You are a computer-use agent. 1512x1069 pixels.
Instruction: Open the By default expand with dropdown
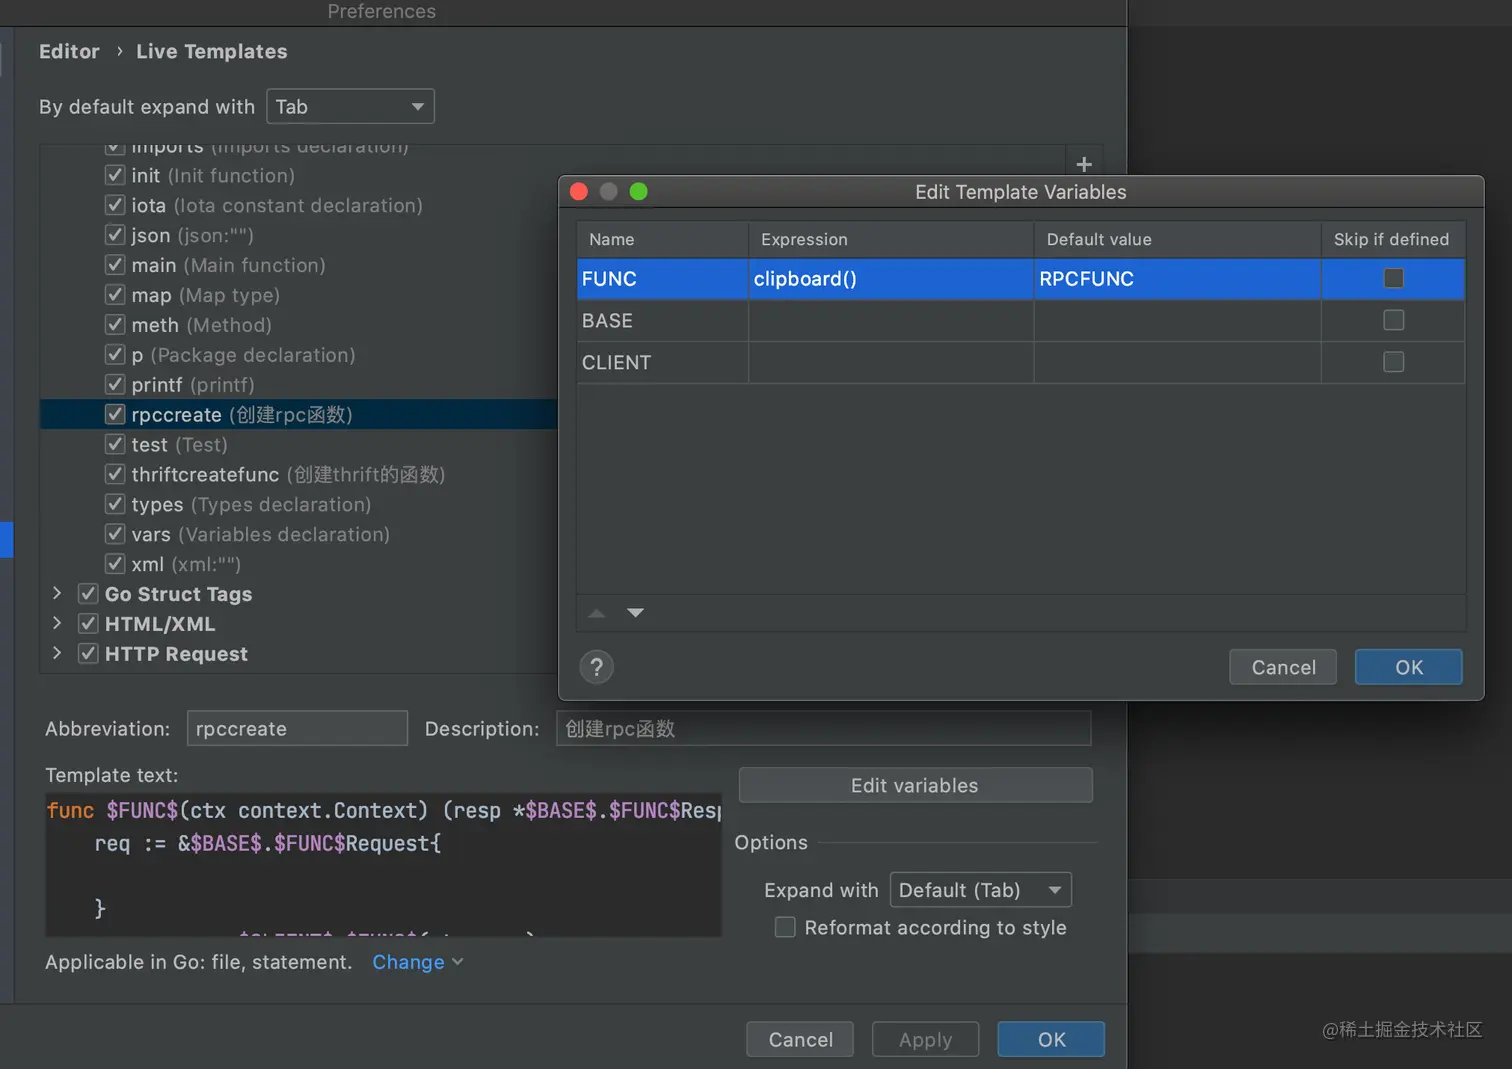pos(351,107)
